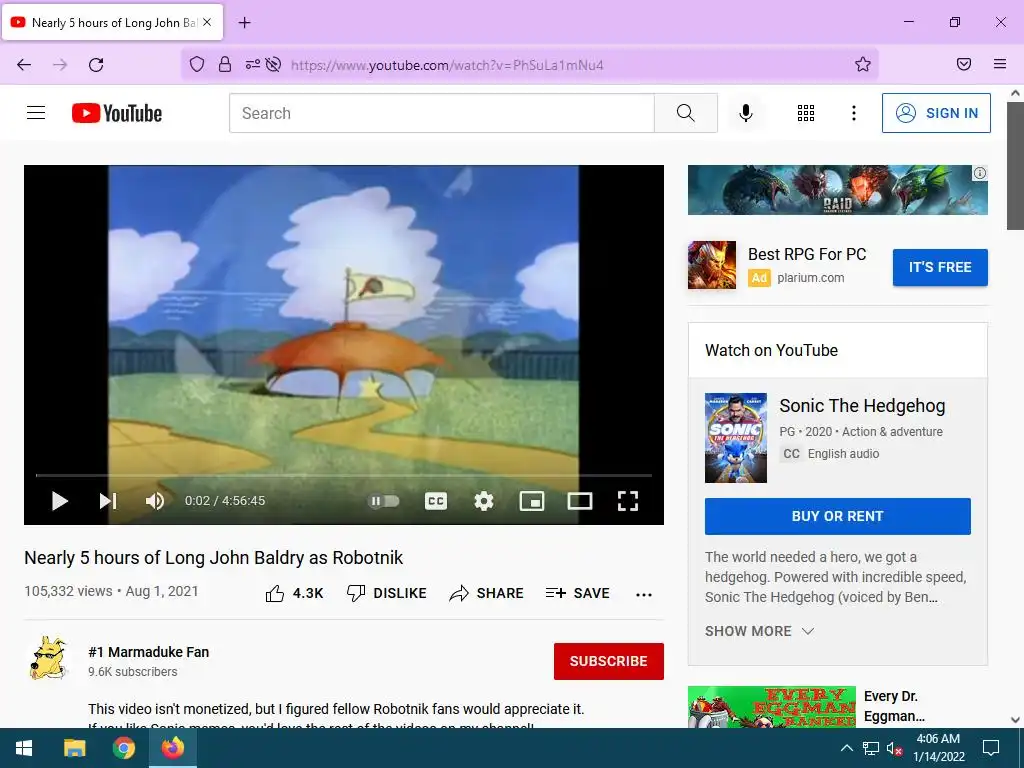Open tracking protection shield icon

click(197, 64)
